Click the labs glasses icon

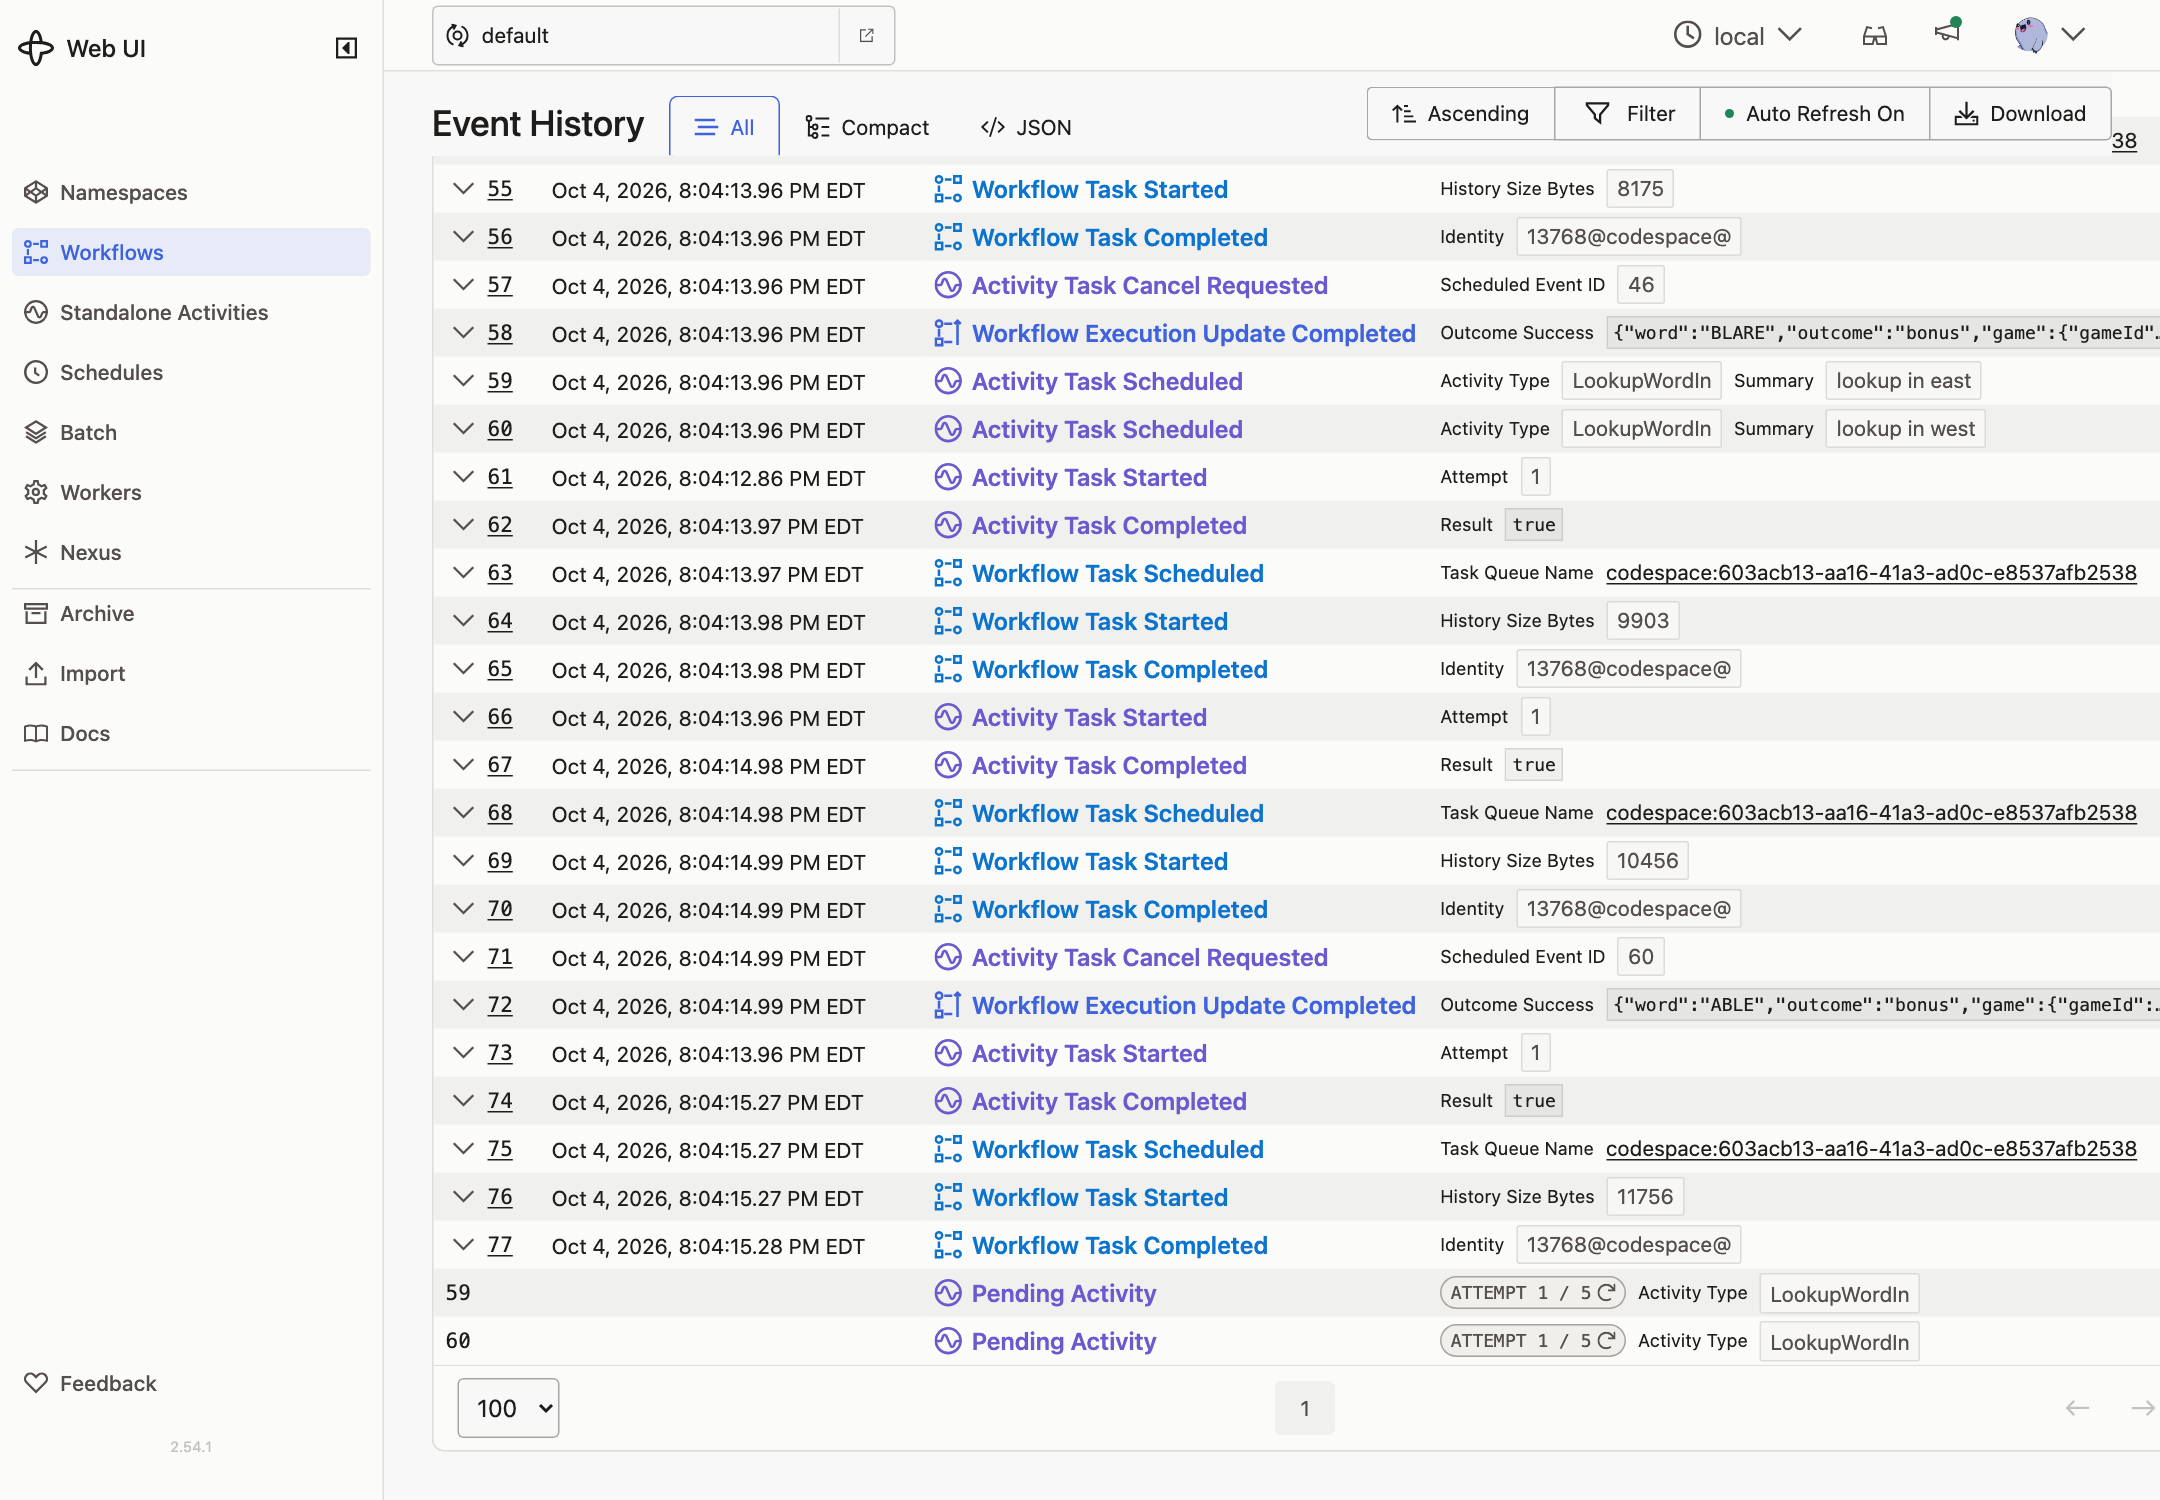1875,36
